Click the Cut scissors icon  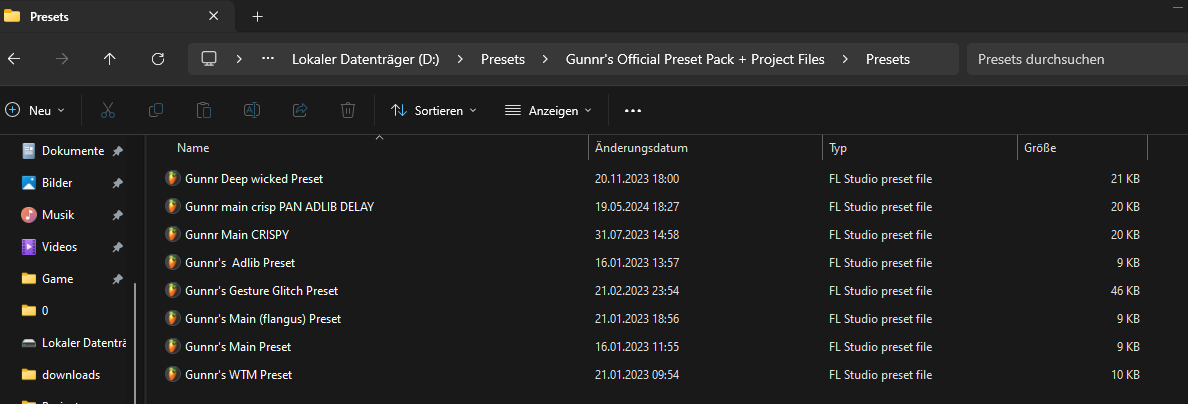pos(108,111)
